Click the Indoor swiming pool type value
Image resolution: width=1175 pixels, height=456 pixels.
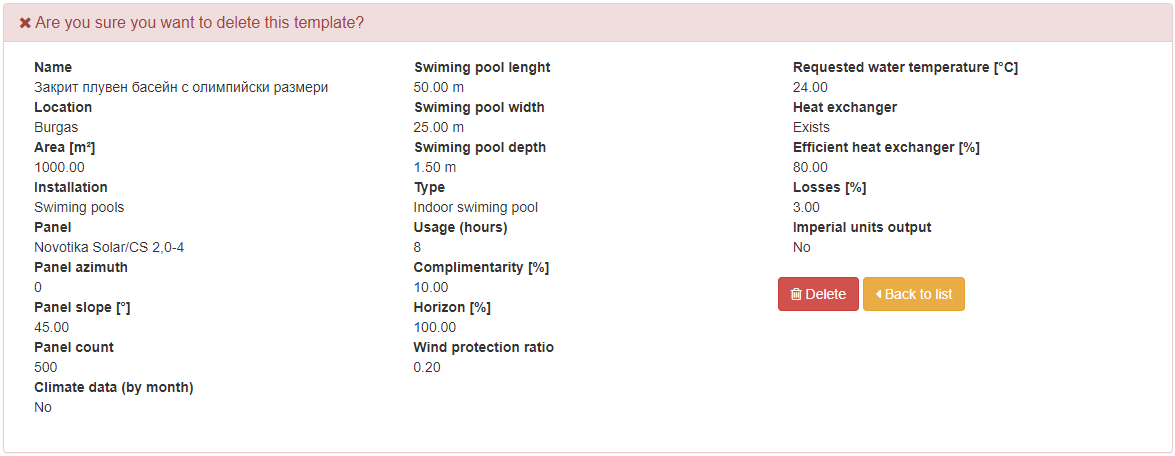point(476,207)
